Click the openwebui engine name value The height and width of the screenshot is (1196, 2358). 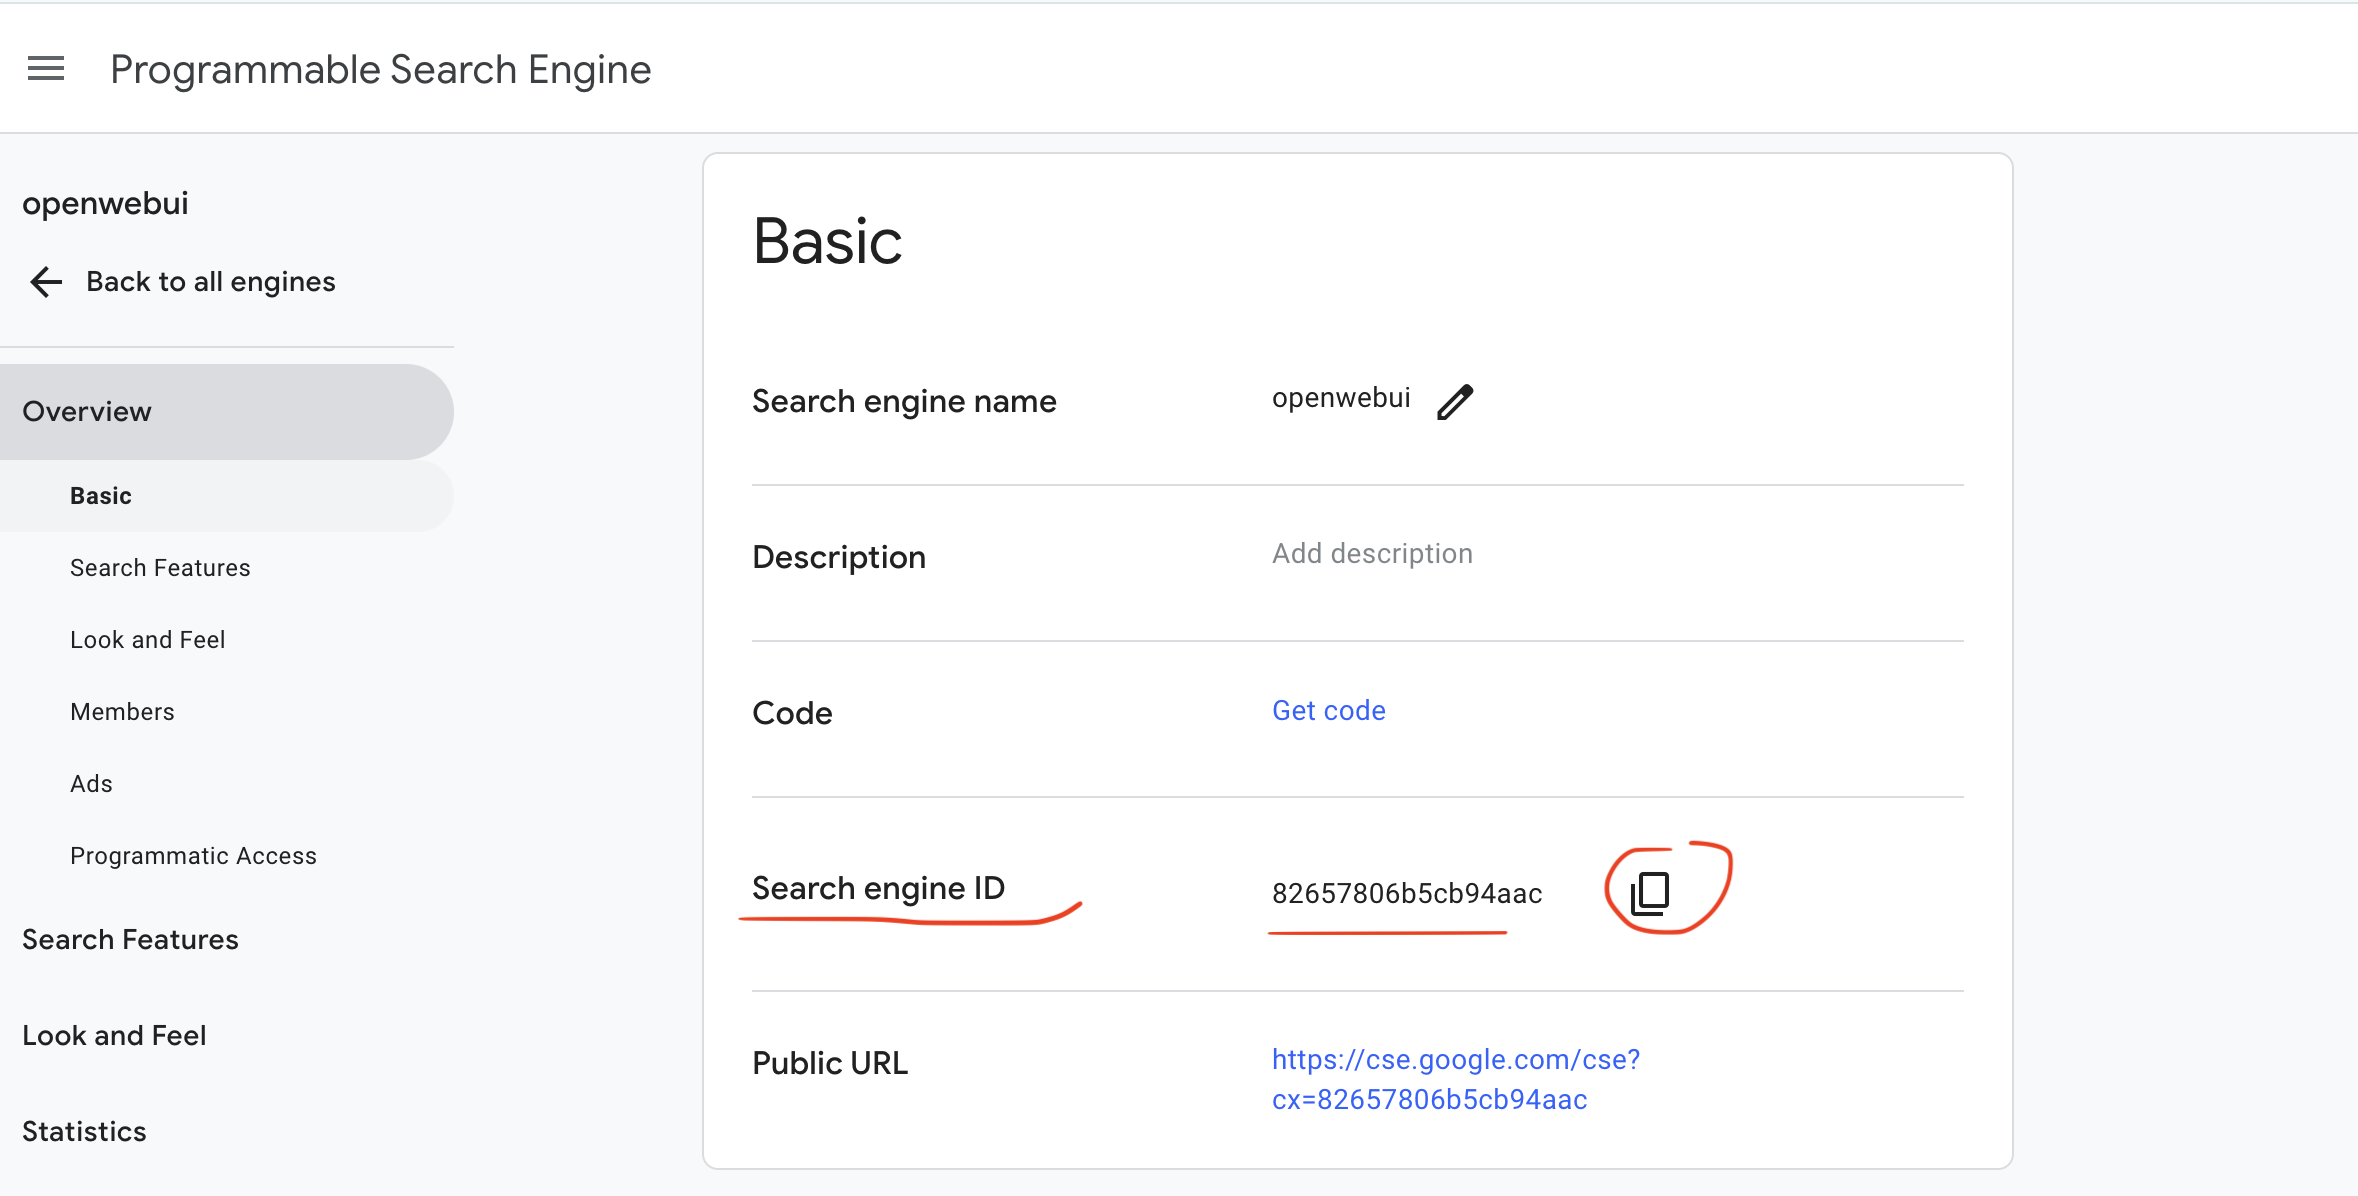pos(1341,398)
